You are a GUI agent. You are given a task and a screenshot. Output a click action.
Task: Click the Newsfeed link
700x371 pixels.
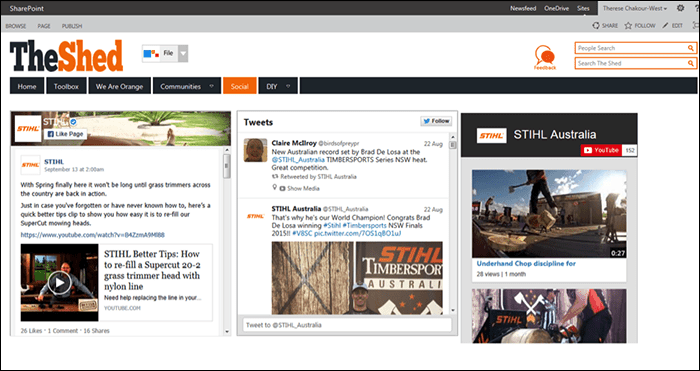pyautogui.click(x=523, y=8)
